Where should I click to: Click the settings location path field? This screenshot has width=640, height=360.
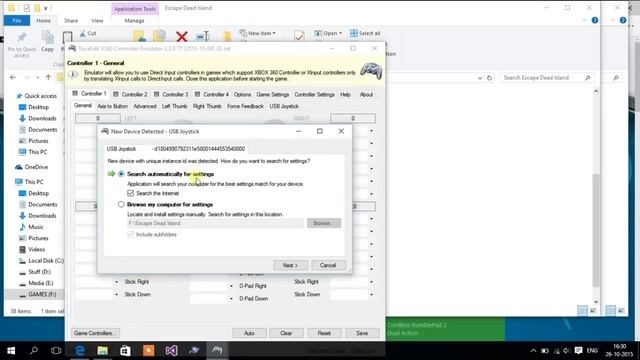(x=216, y=223)
